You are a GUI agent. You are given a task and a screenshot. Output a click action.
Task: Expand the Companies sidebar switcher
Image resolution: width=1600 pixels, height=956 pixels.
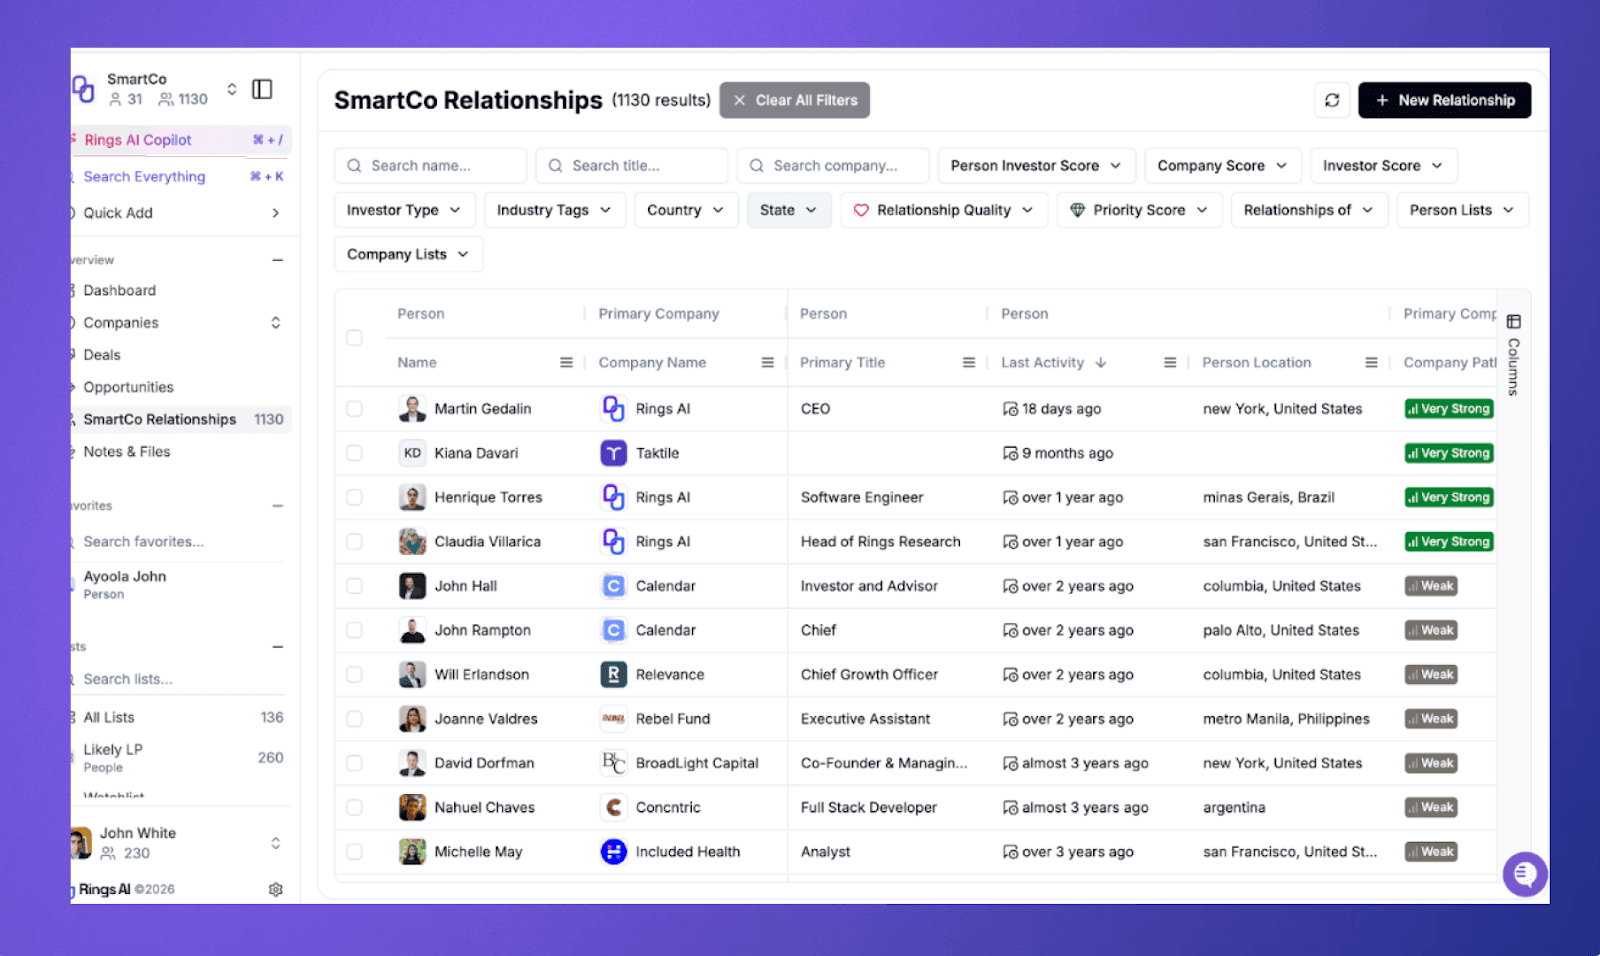coord(276,323)
